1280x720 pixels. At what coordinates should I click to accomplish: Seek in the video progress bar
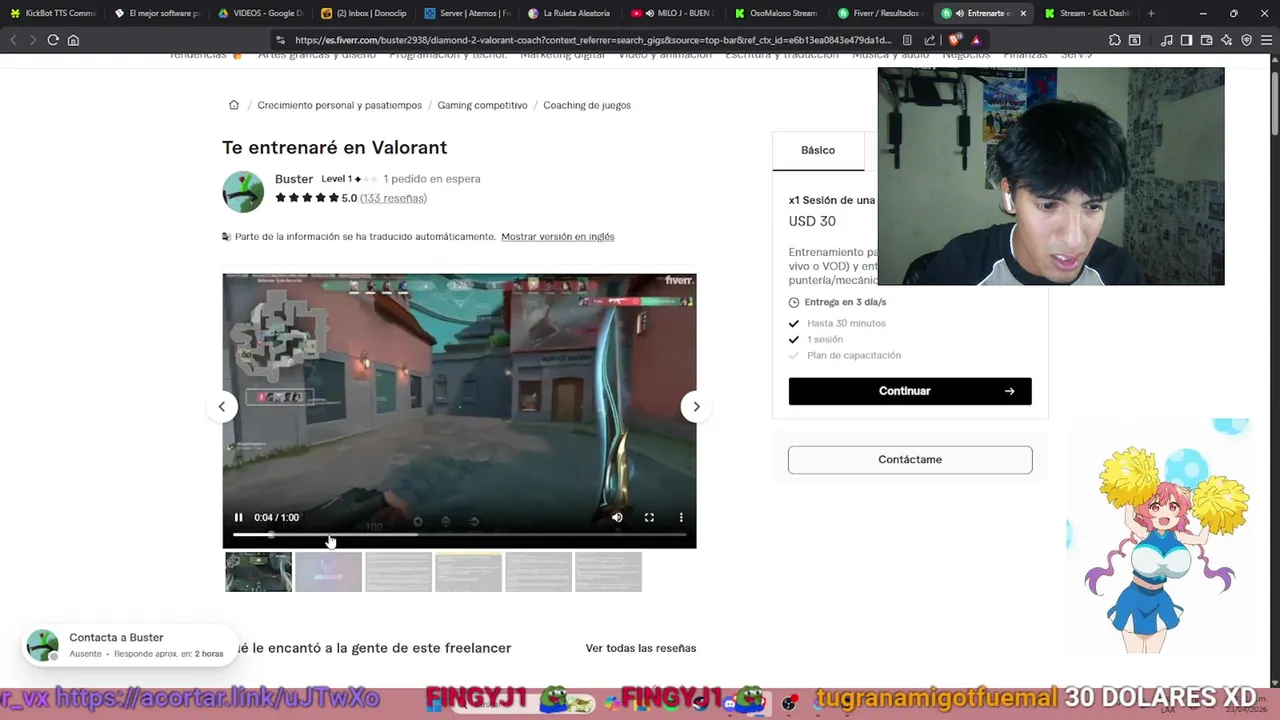point(460,535)
